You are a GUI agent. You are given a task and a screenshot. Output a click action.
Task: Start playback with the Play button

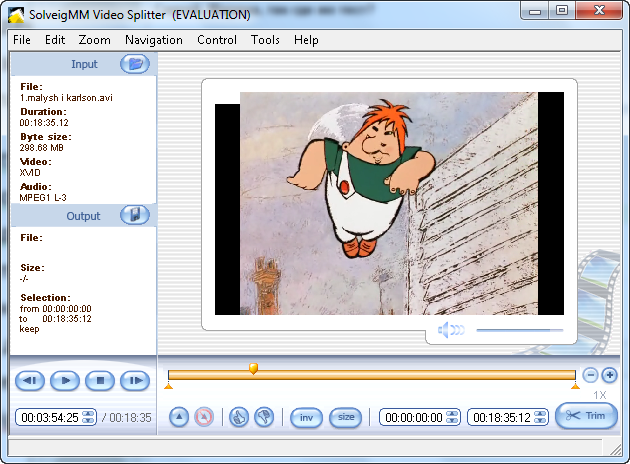tap(65, 380)
